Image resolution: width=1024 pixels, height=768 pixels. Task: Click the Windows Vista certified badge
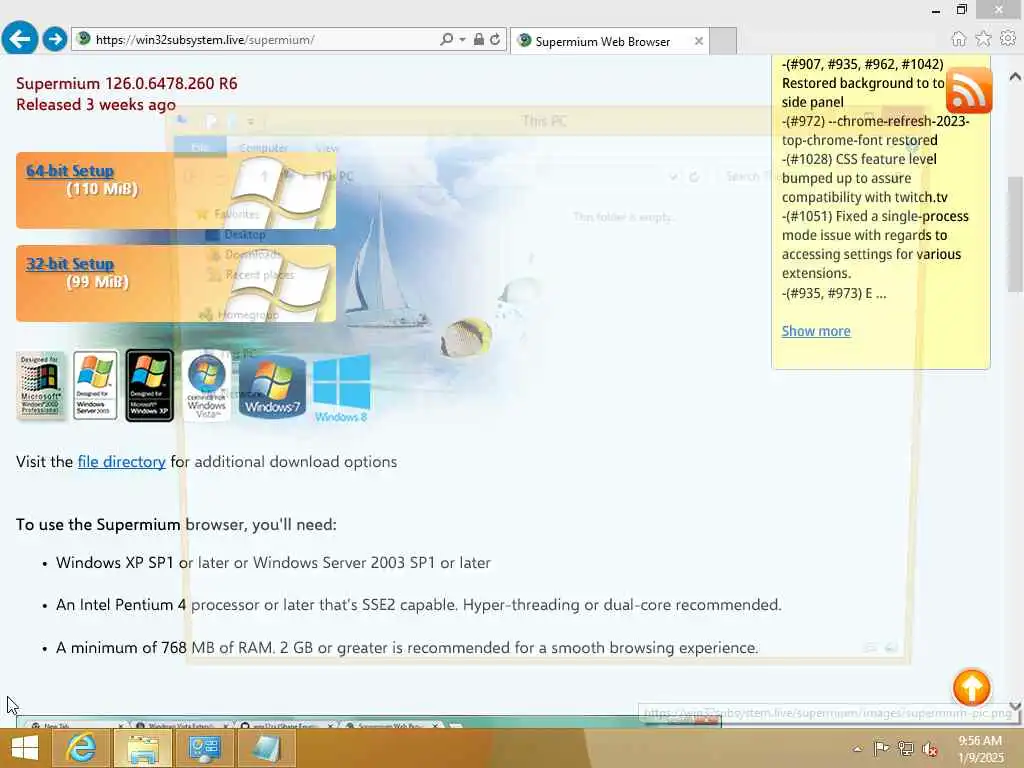point(206,386)
